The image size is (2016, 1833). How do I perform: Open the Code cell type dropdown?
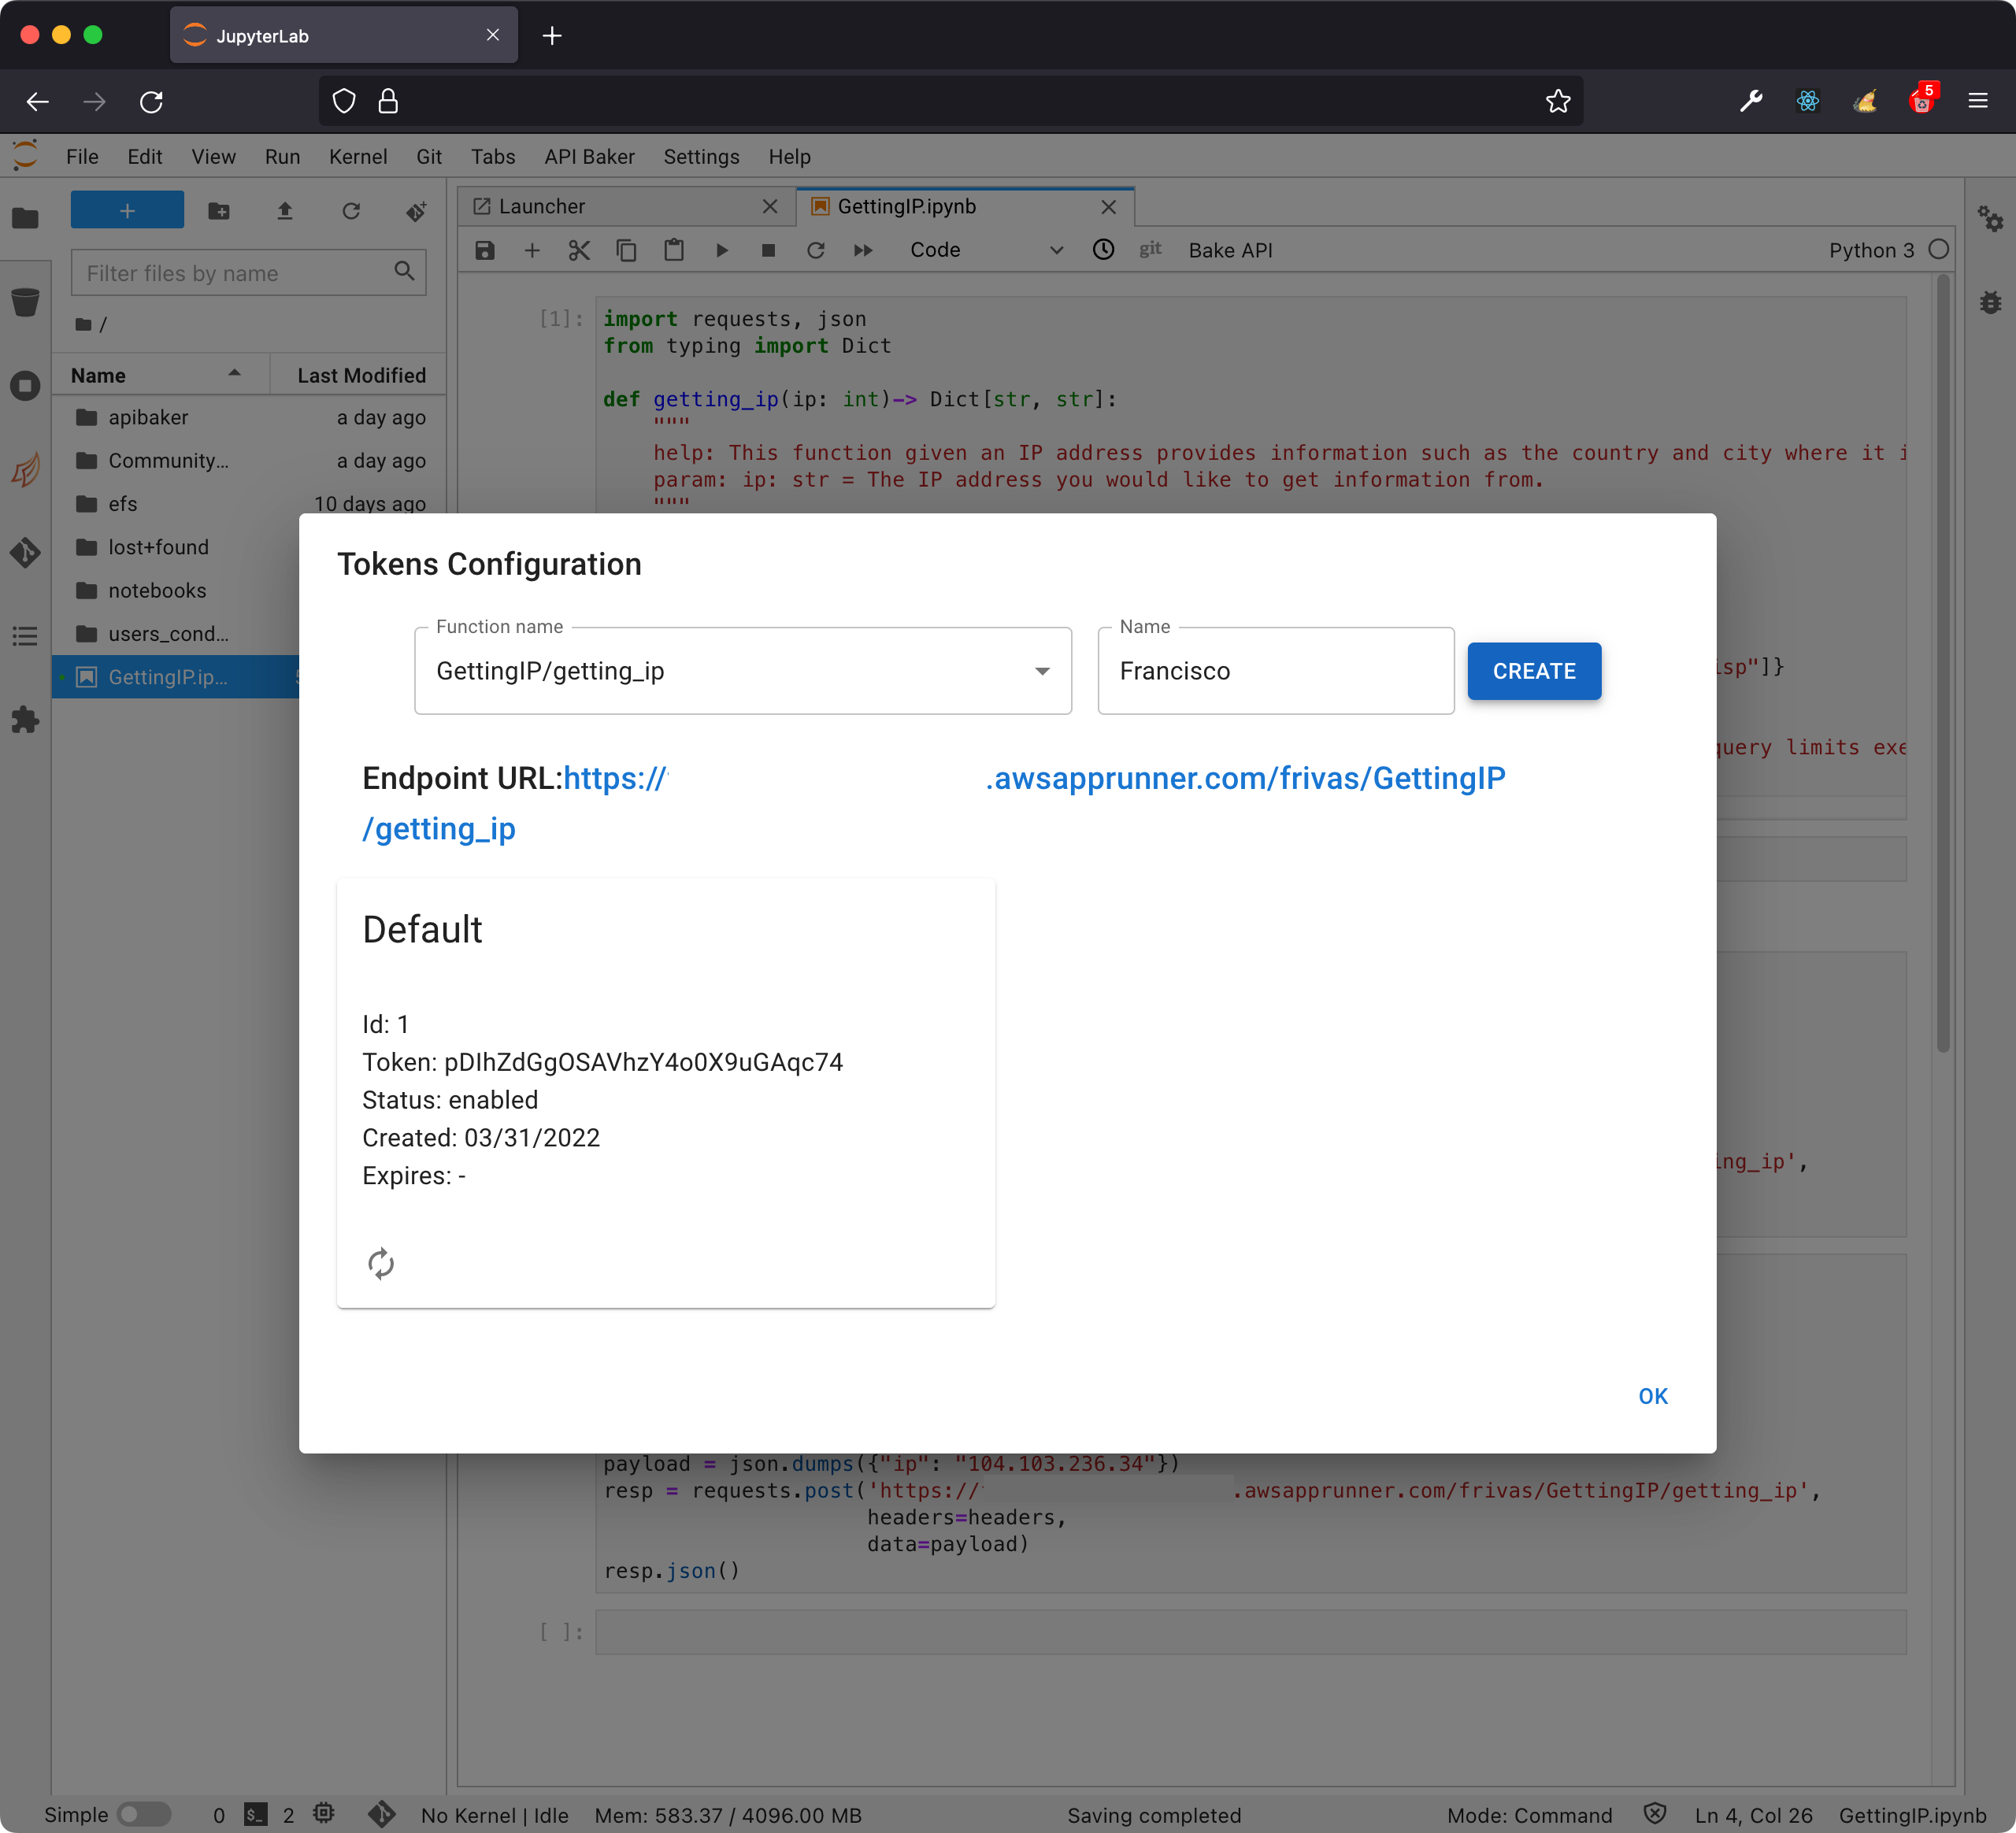(985, 250)
